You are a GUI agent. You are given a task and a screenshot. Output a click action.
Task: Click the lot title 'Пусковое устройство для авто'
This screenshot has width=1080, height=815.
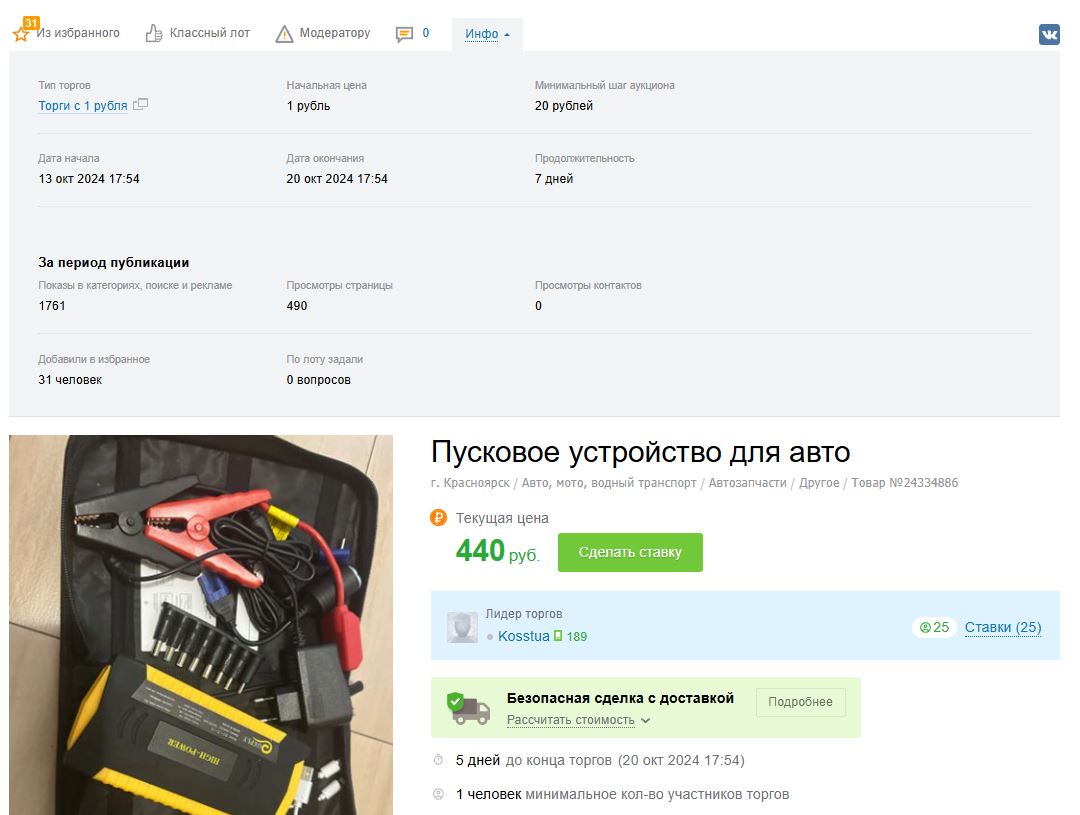(641, 452)
